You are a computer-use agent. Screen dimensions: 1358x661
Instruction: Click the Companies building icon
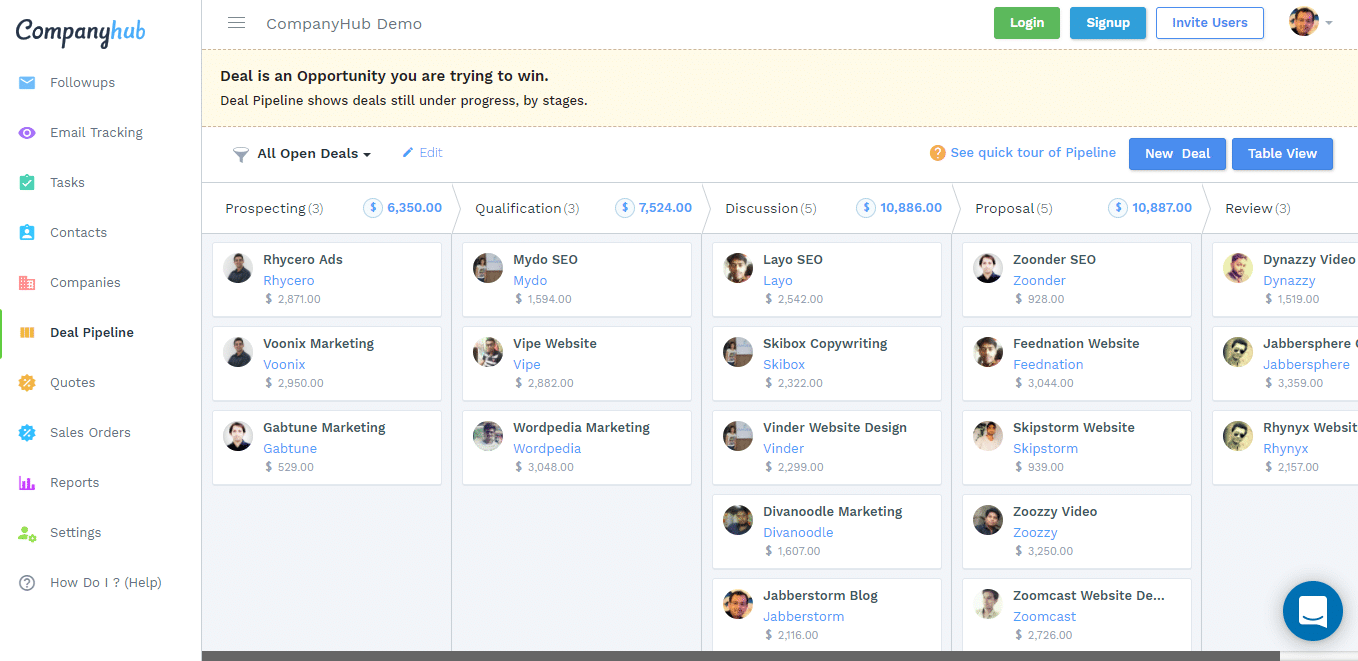(27, 283)
